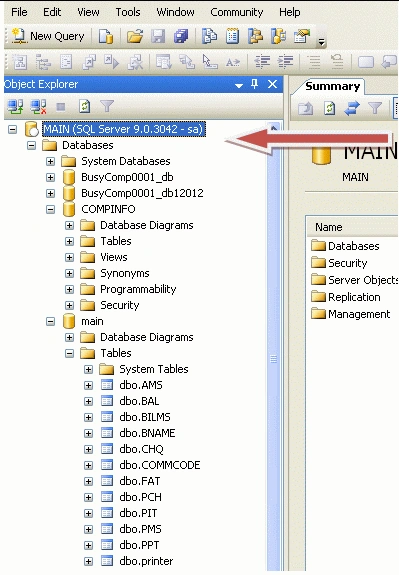Viewport: 399px width, 575px height.
Task: Select the Summary tab
Action: coord(333,86)
